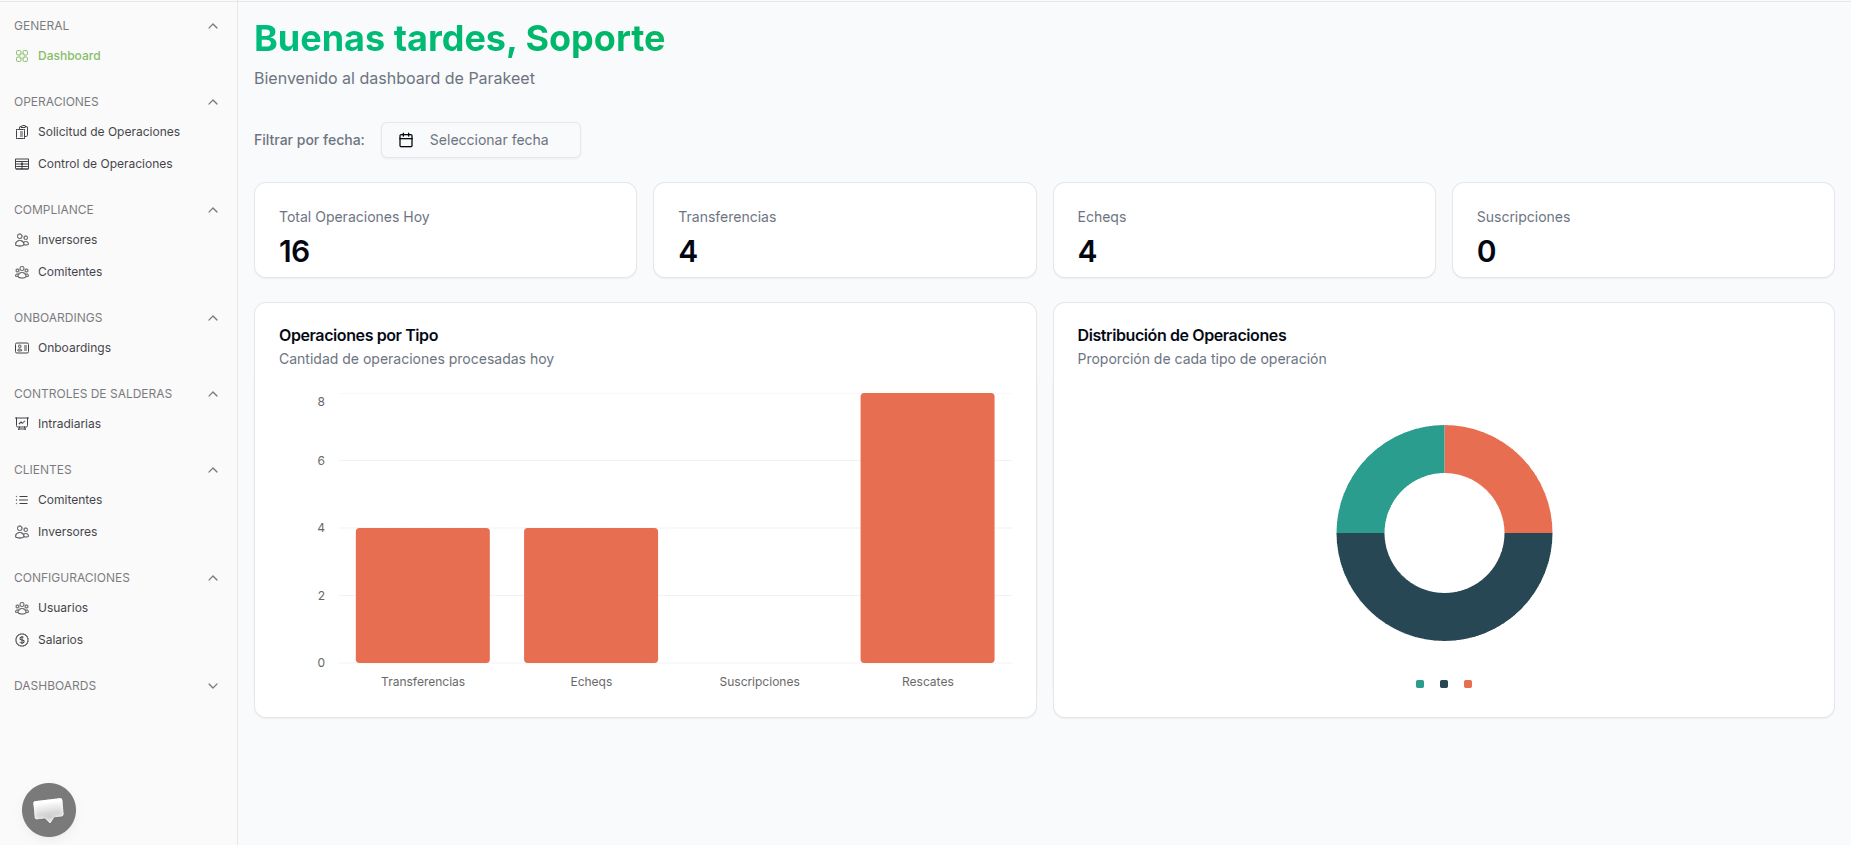Expand the DASHBOARDS section
This screenshot has height=845, width=1851.
pyautogui.click(x=213, y=686)
